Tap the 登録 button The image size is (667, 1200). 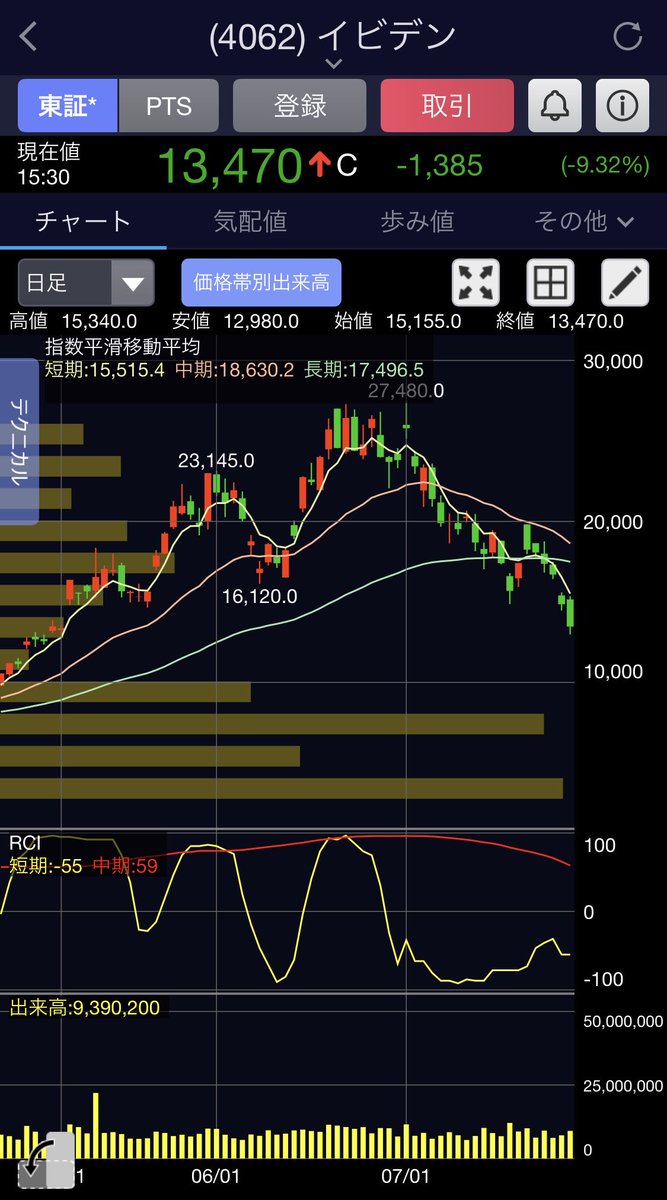(300, 105)
